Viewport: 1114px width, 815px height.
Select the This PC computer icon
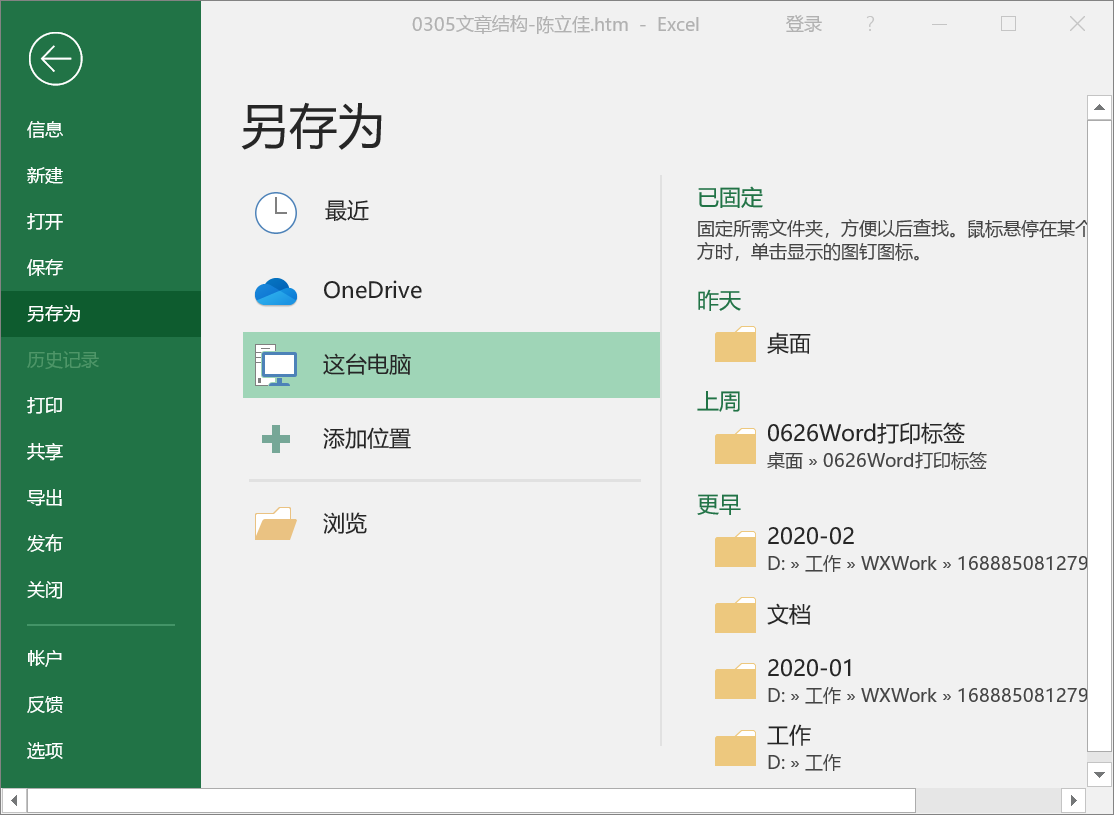276,366
